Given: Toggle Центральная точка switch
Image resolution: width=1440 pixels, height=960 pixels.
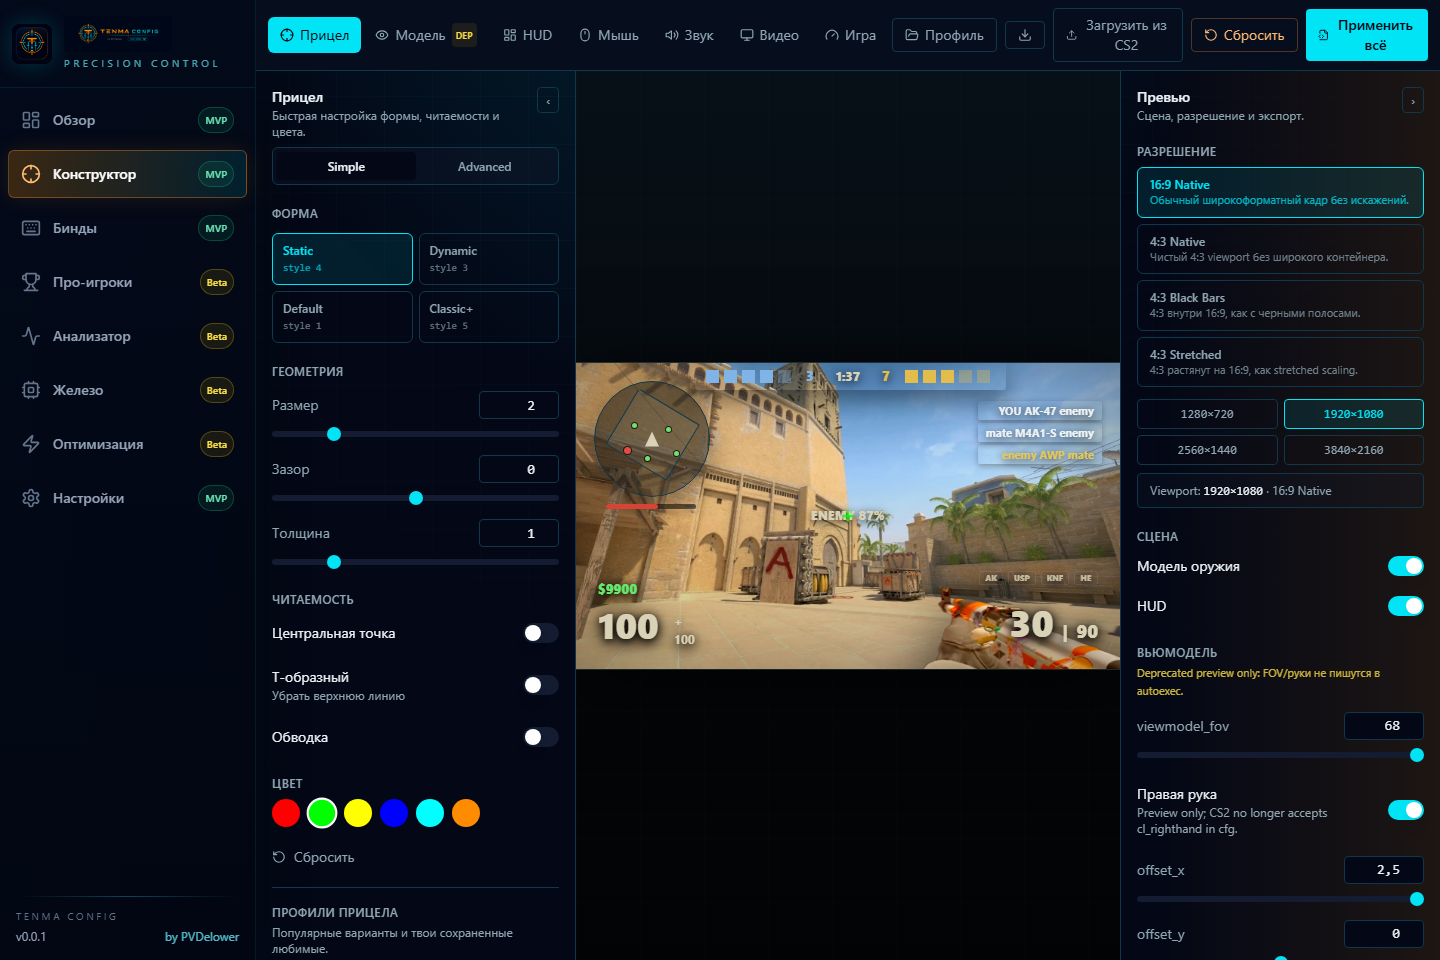Looking at the screenshot, I should [541, 633].
